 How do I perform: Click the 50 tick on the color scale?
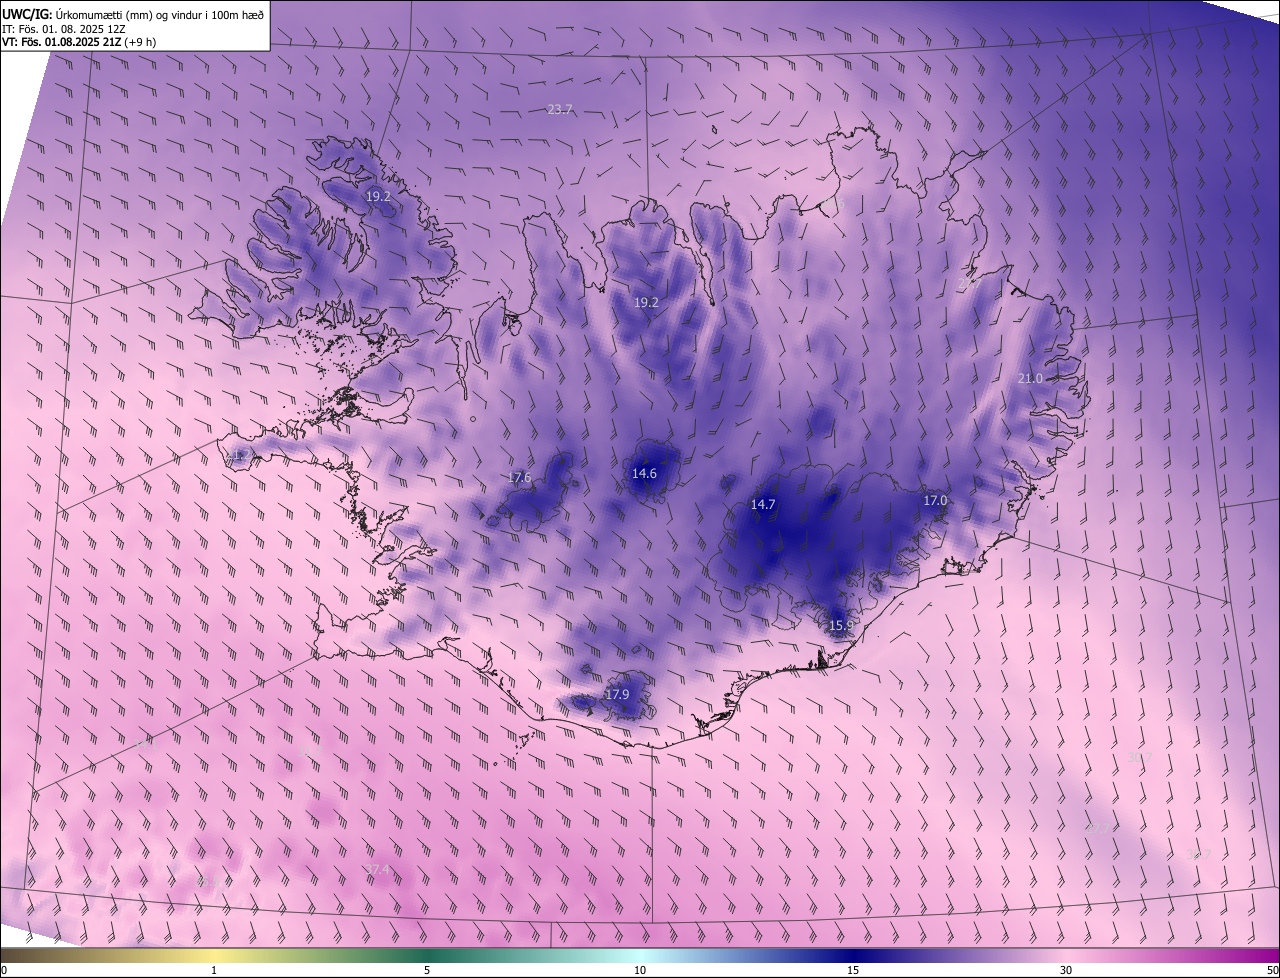click(x=1272, y=970)
